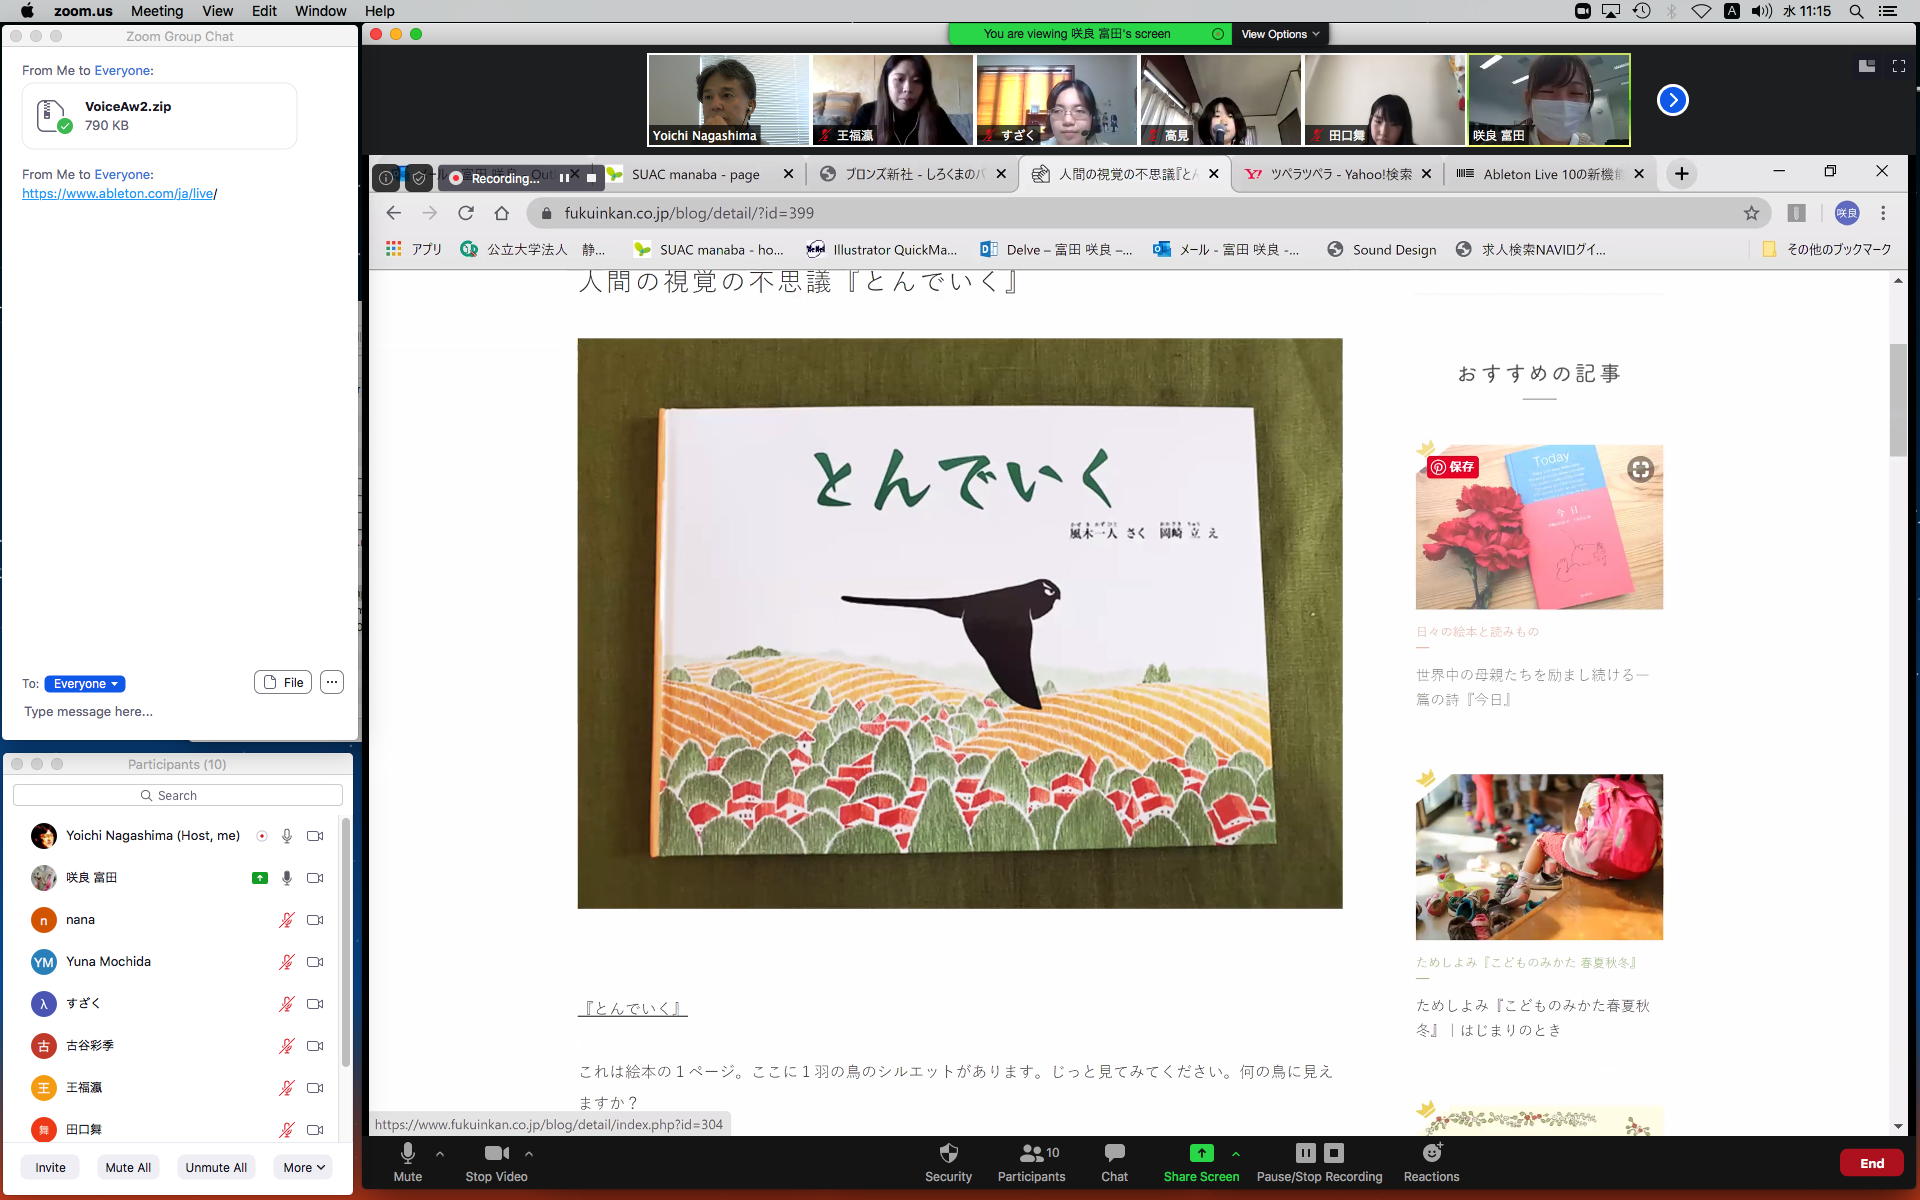This screenshot has height=1200, width=1920.
Task: Click the green Share Screen icon
Action: coord(1201,1154)
